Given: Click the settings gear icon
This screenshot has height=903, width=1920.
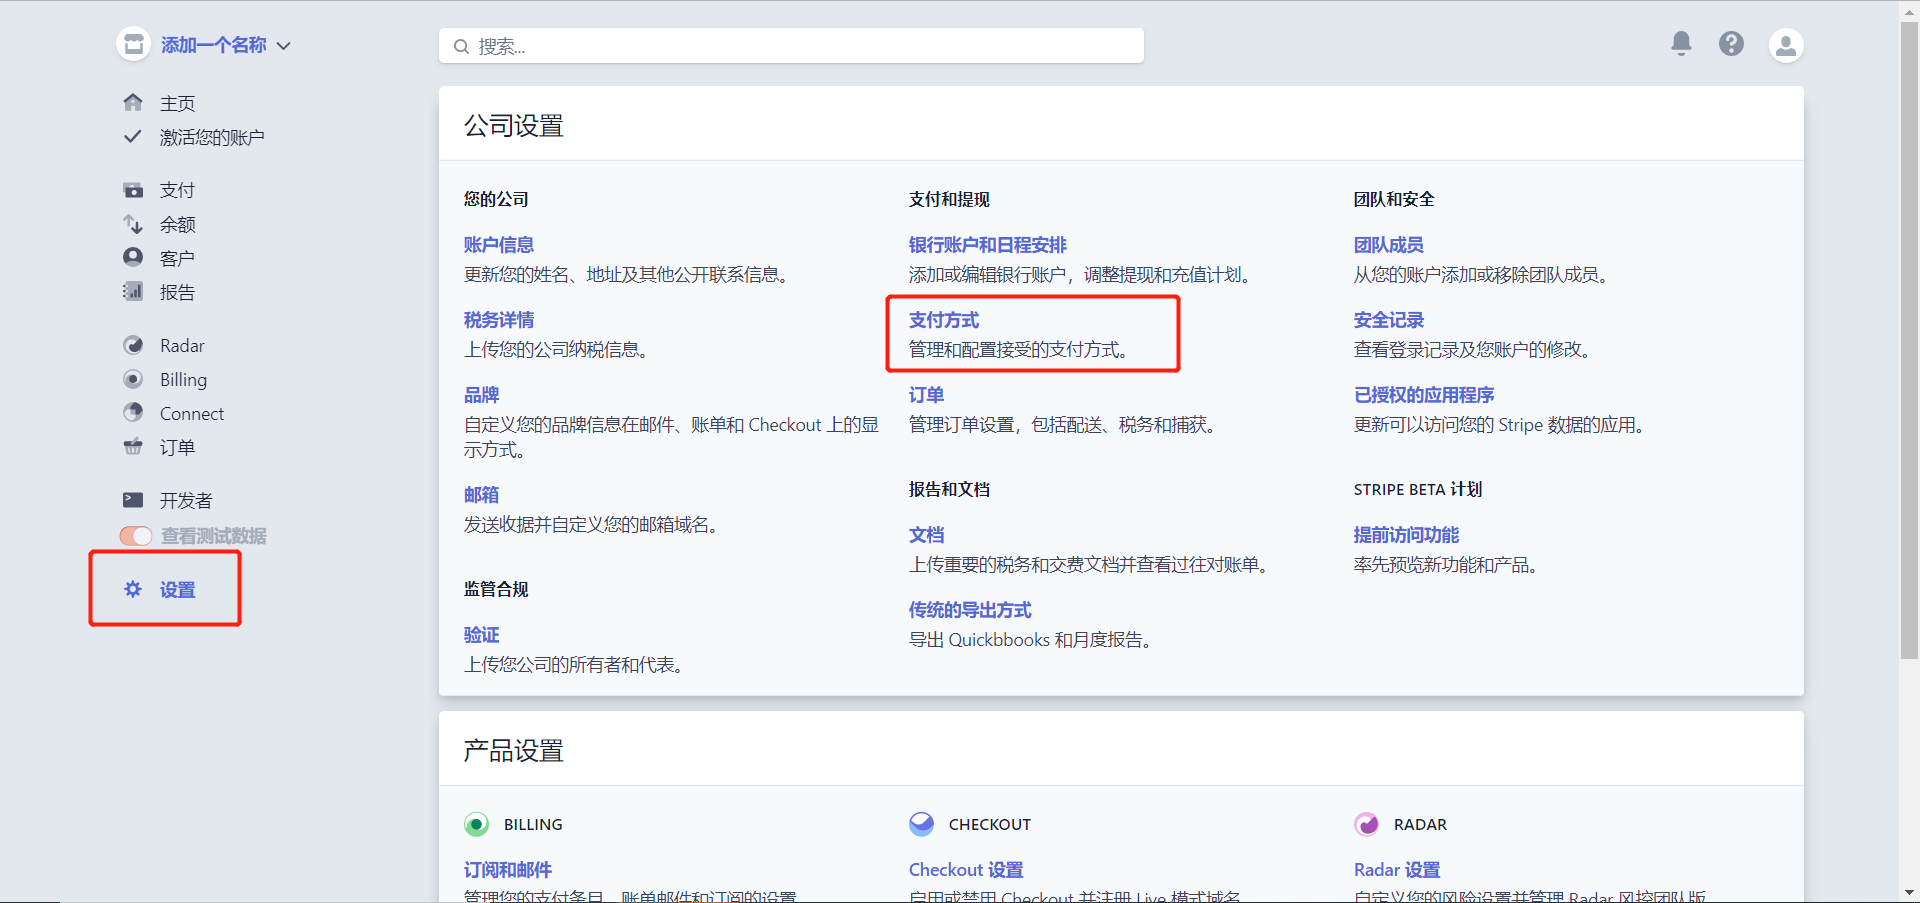Looking at the screenshot, I should pos(133,589).
